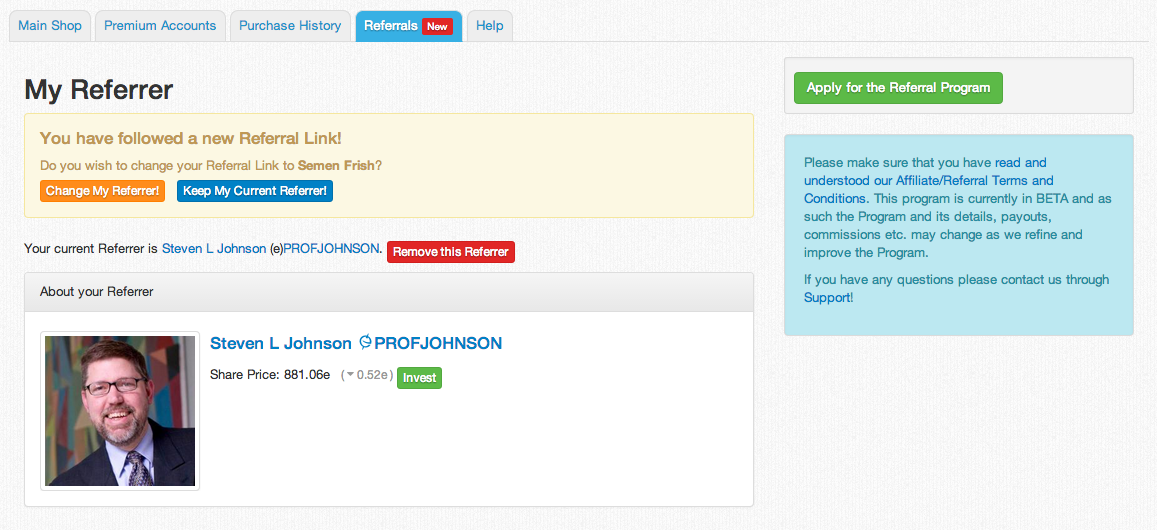Click the share price down-arrow indicator

pos(350,376)
